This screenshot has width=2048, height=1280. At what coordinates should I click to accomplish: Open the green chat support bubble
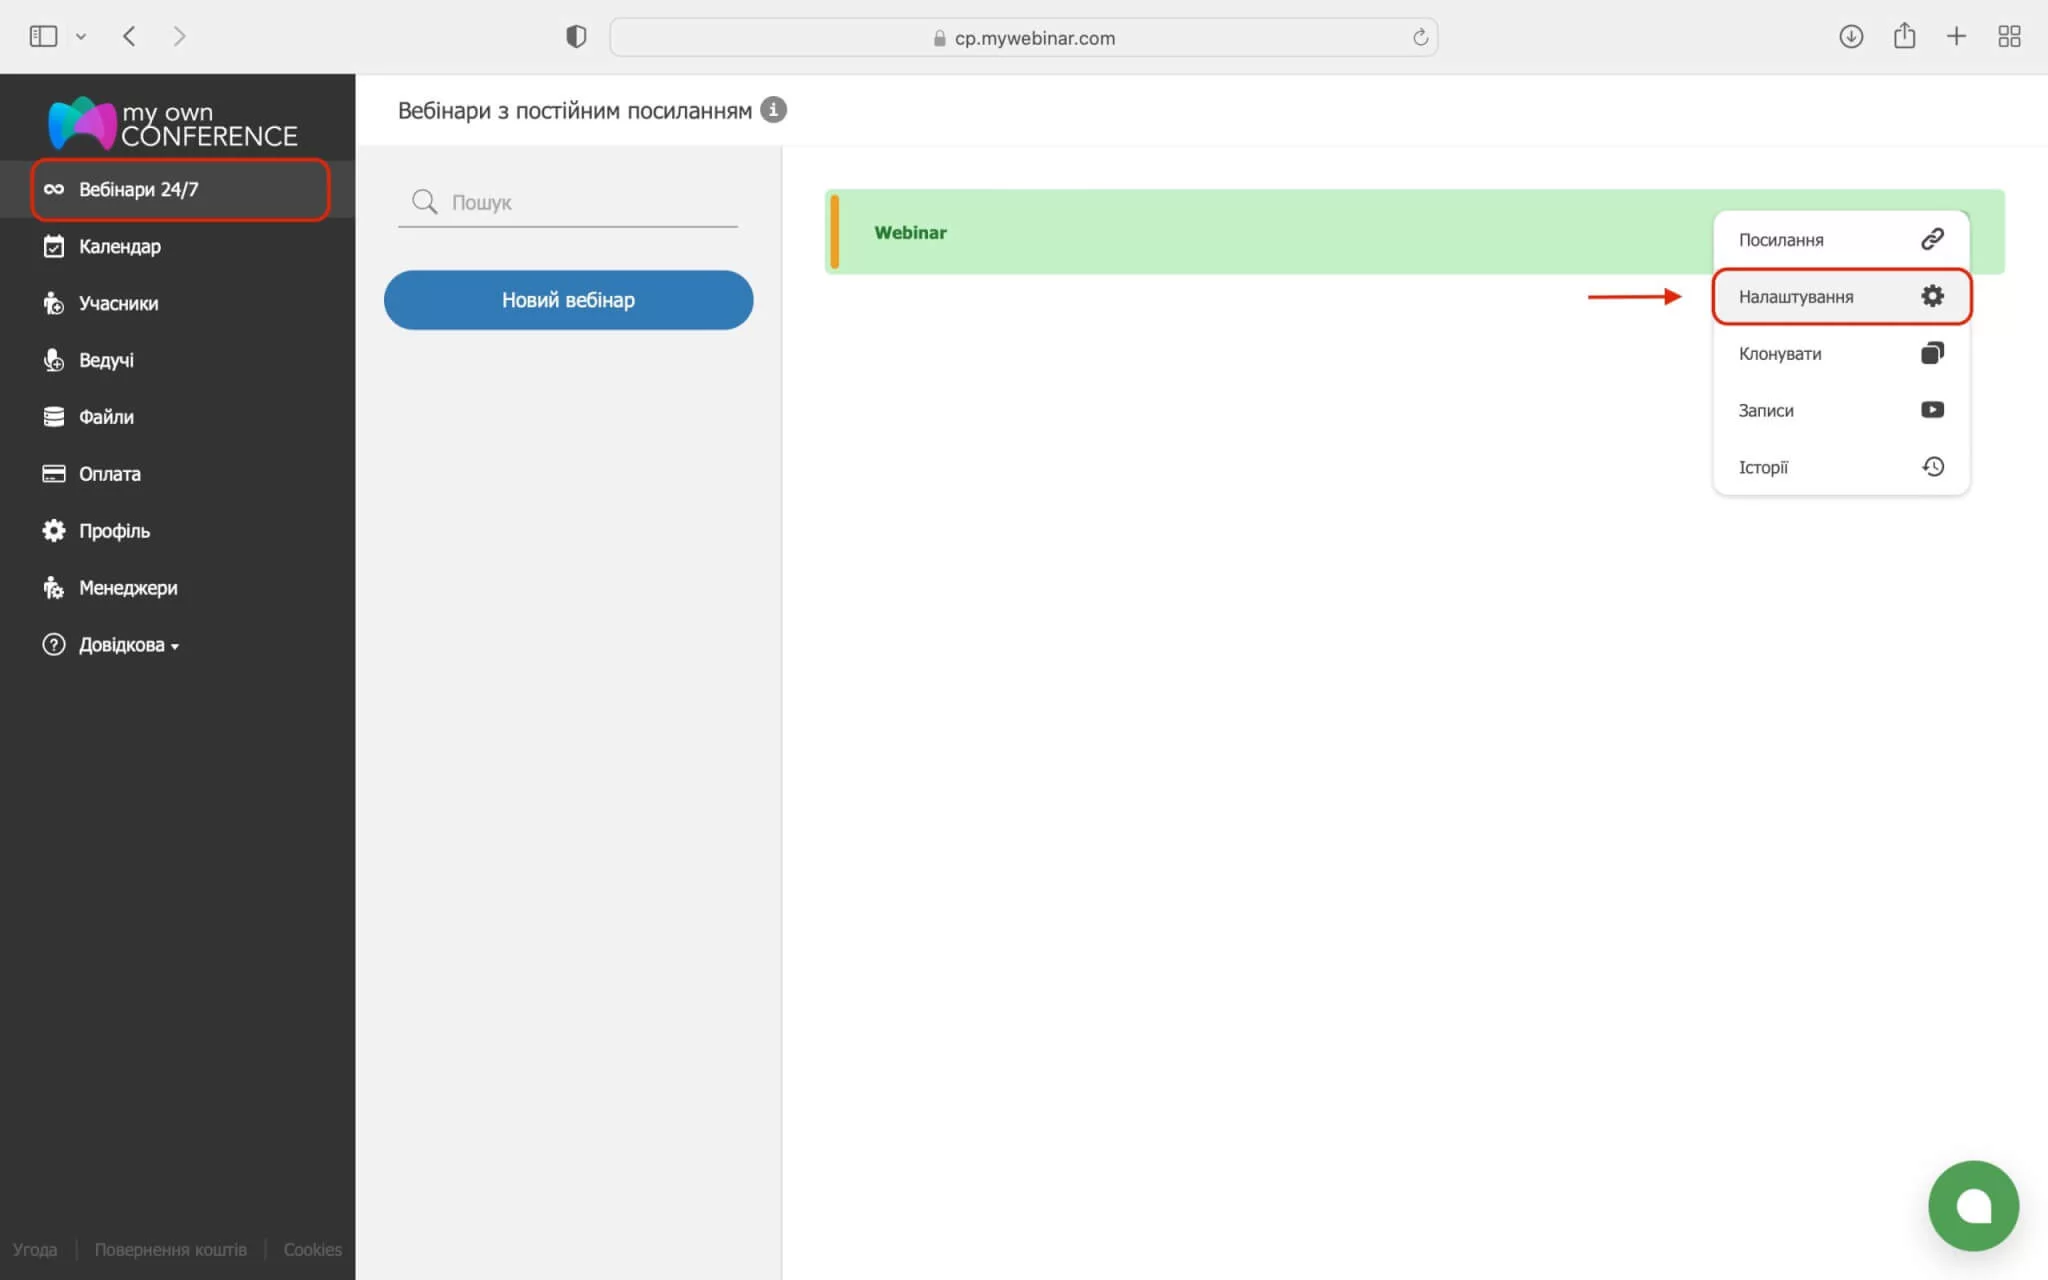tap(1973, 1205)
